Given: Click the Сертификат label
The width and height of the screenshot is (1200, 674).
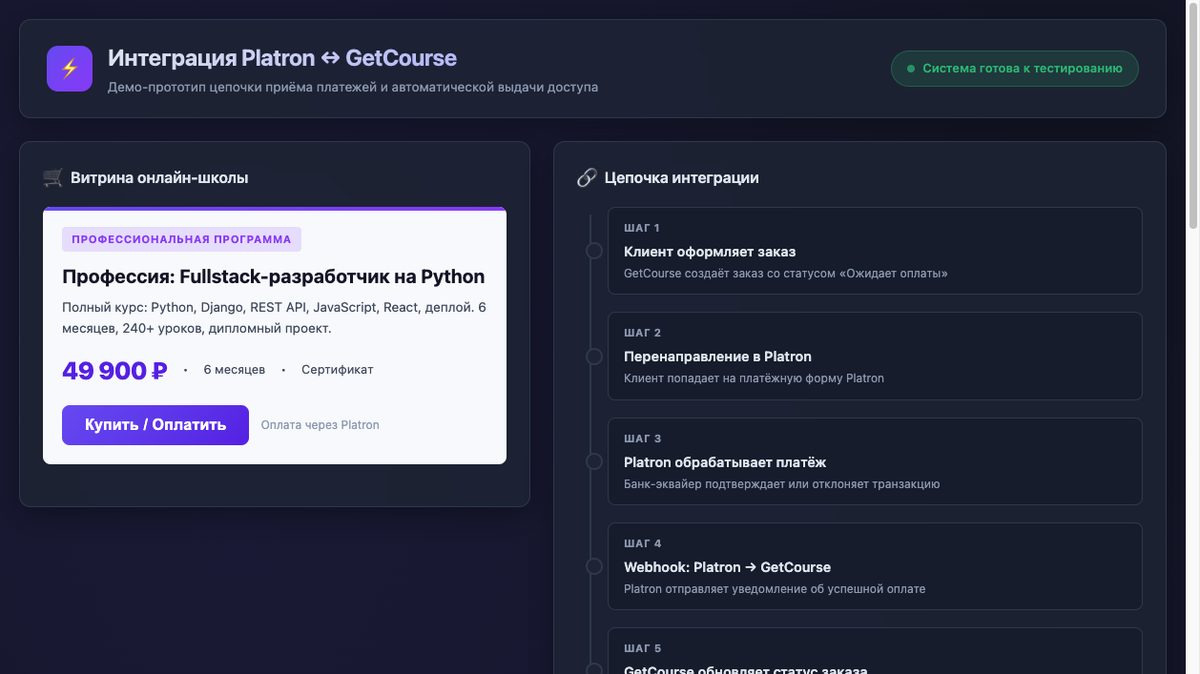Looking at the screenshot, I should (337, 370).
